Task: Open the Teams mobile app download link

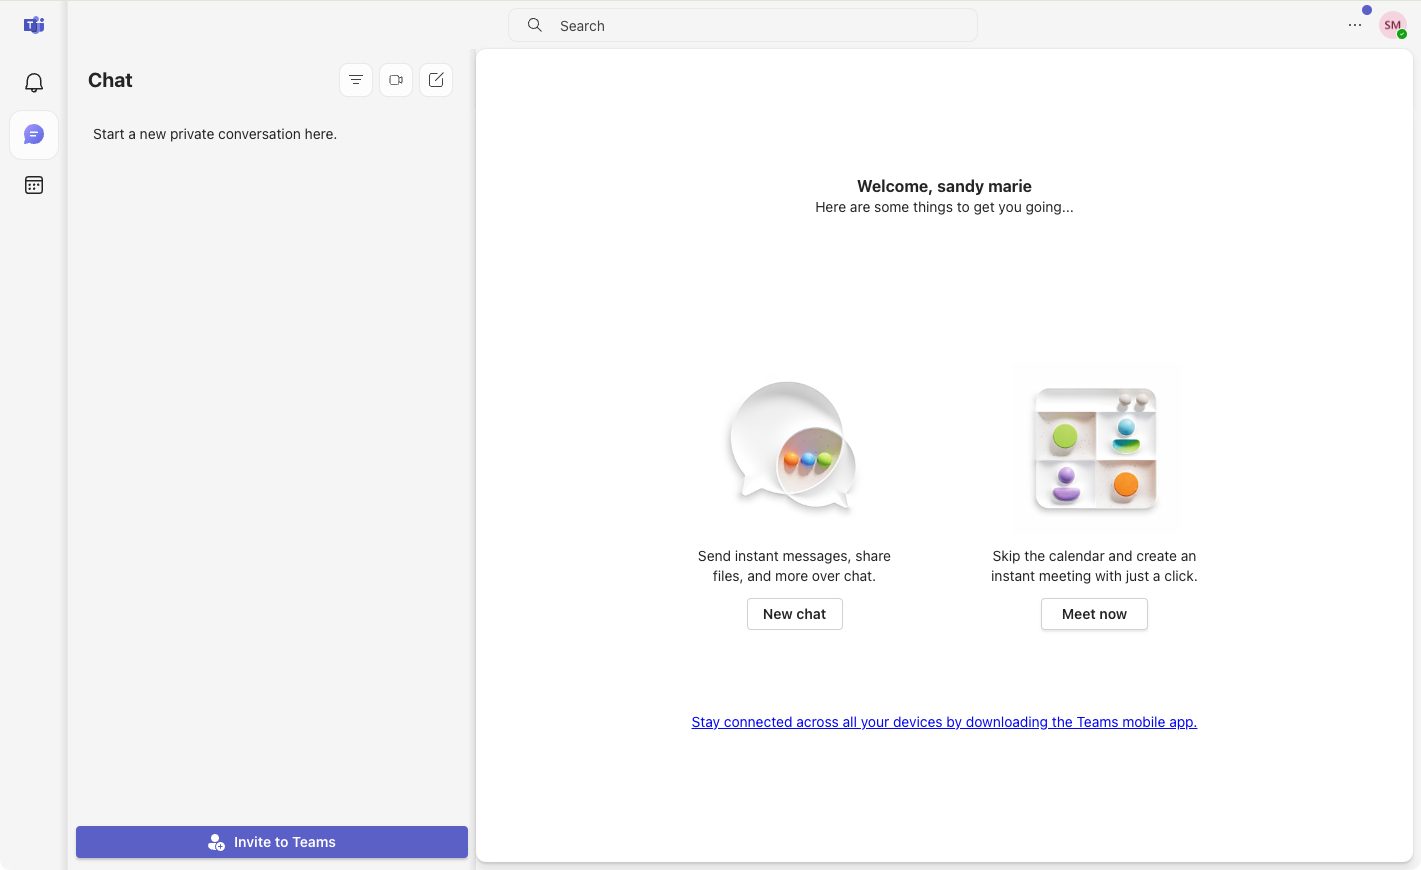Action: (944, 722)
